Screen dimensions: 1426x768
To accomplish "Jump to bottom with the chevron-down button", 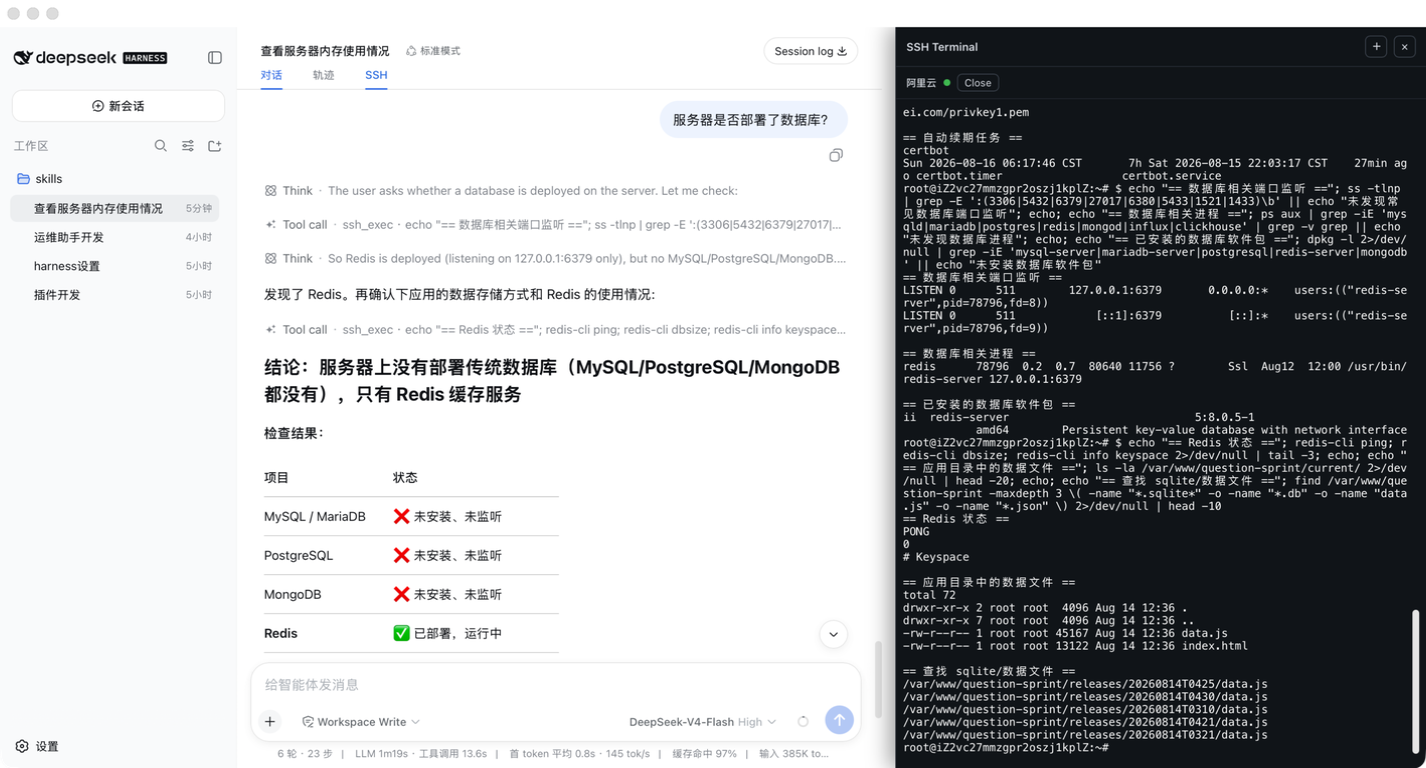I will pyautogui.click(x=833, y=634).
